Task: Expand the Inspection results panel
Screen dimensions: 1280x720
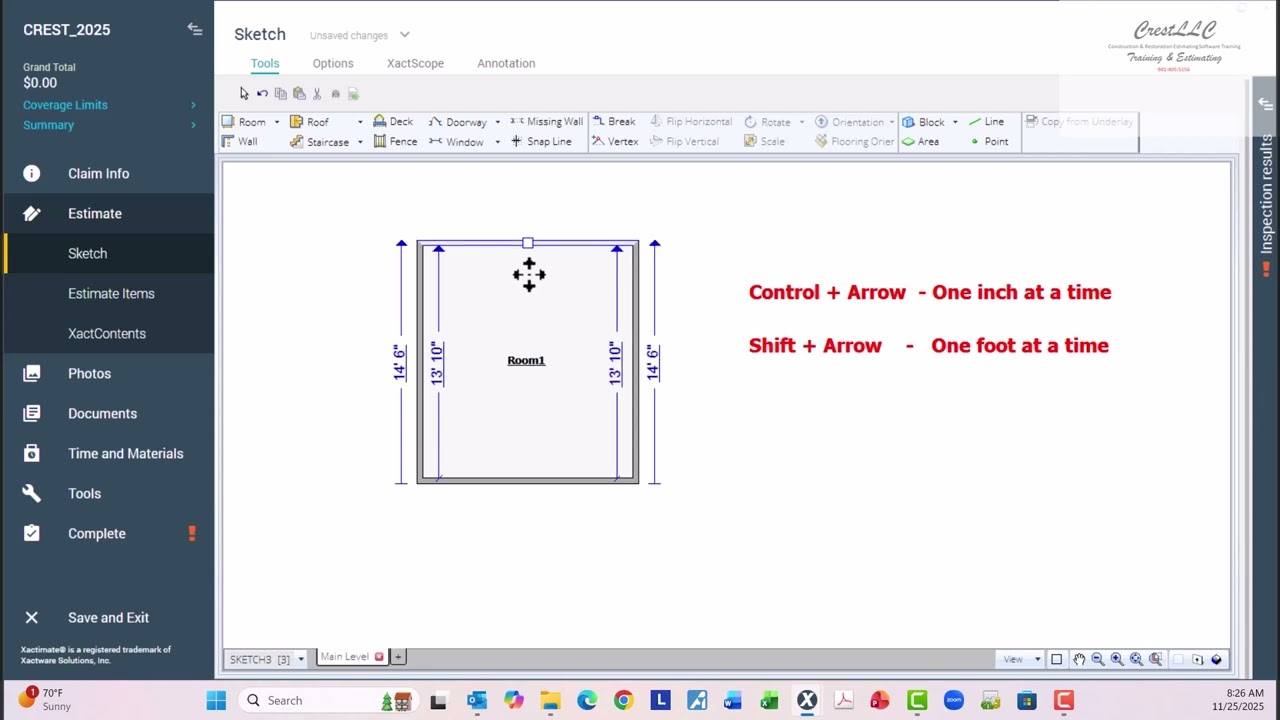Action: click(x=1266, y=104)
